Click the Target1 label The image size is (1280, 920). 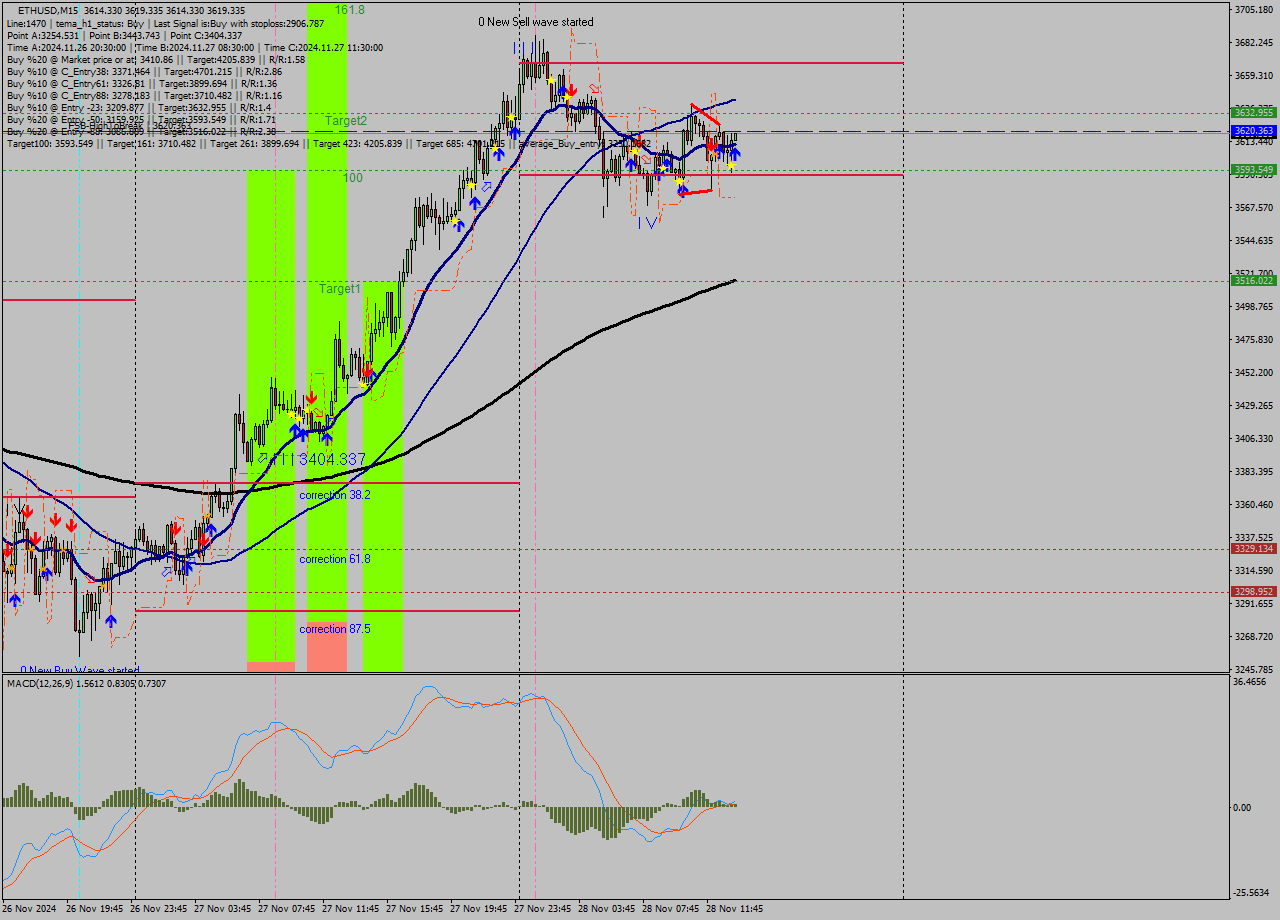pos(340,288)
